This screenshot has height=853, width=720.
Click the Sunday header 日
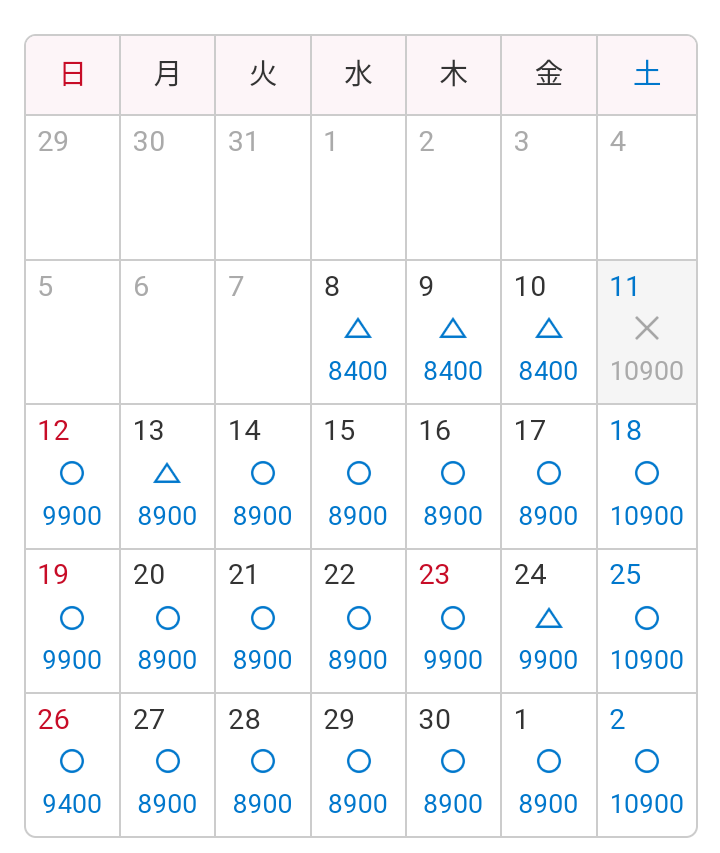tap(72, 75)
